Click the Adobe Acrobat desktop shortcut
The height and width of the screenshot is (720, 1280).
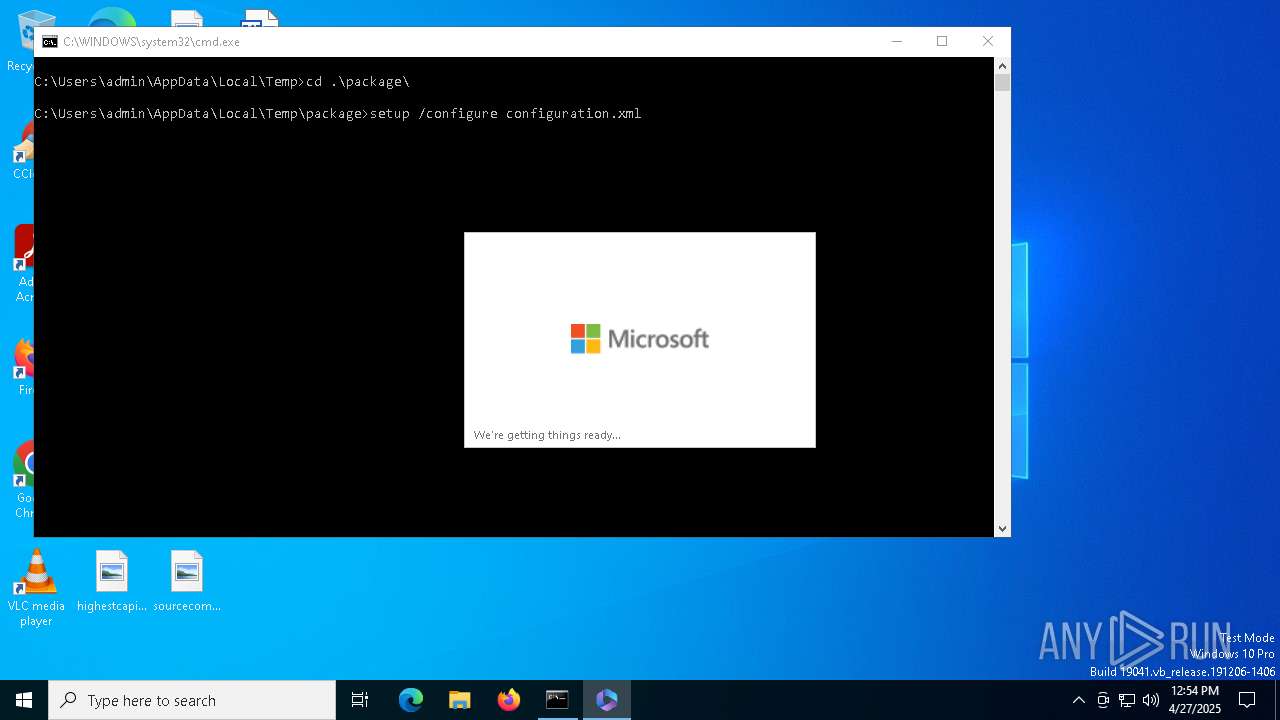click(x=24, y=264)
